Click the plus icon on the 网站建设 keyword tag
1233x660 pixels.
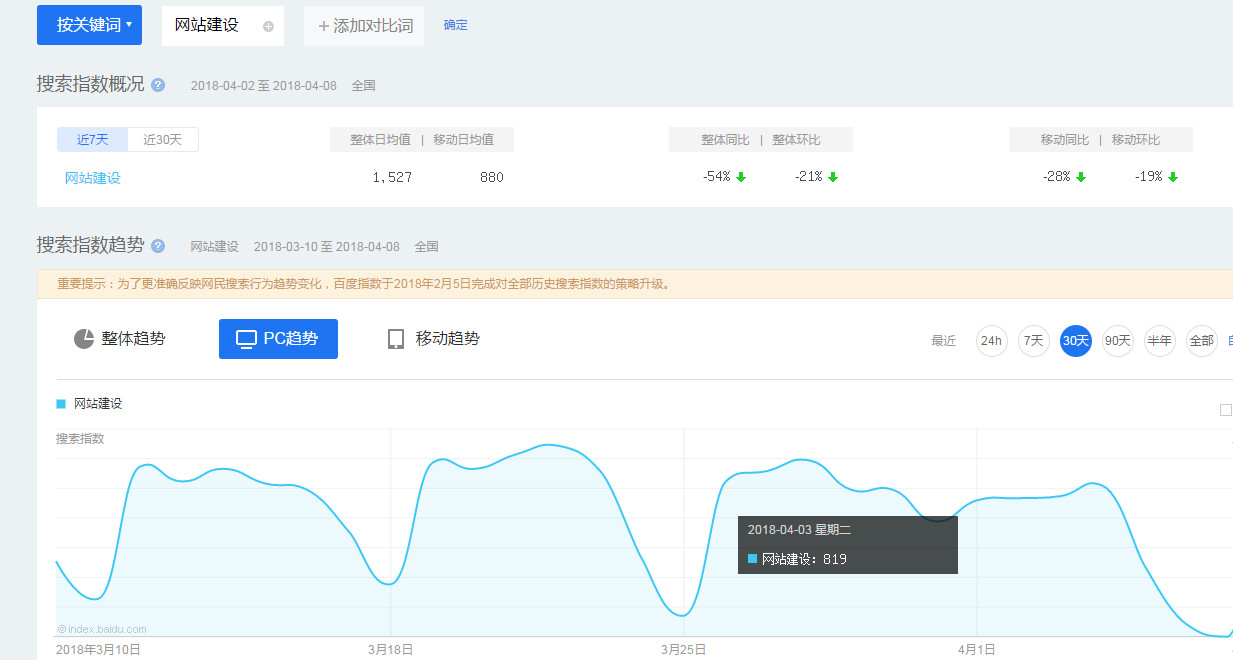click(270, 25)
